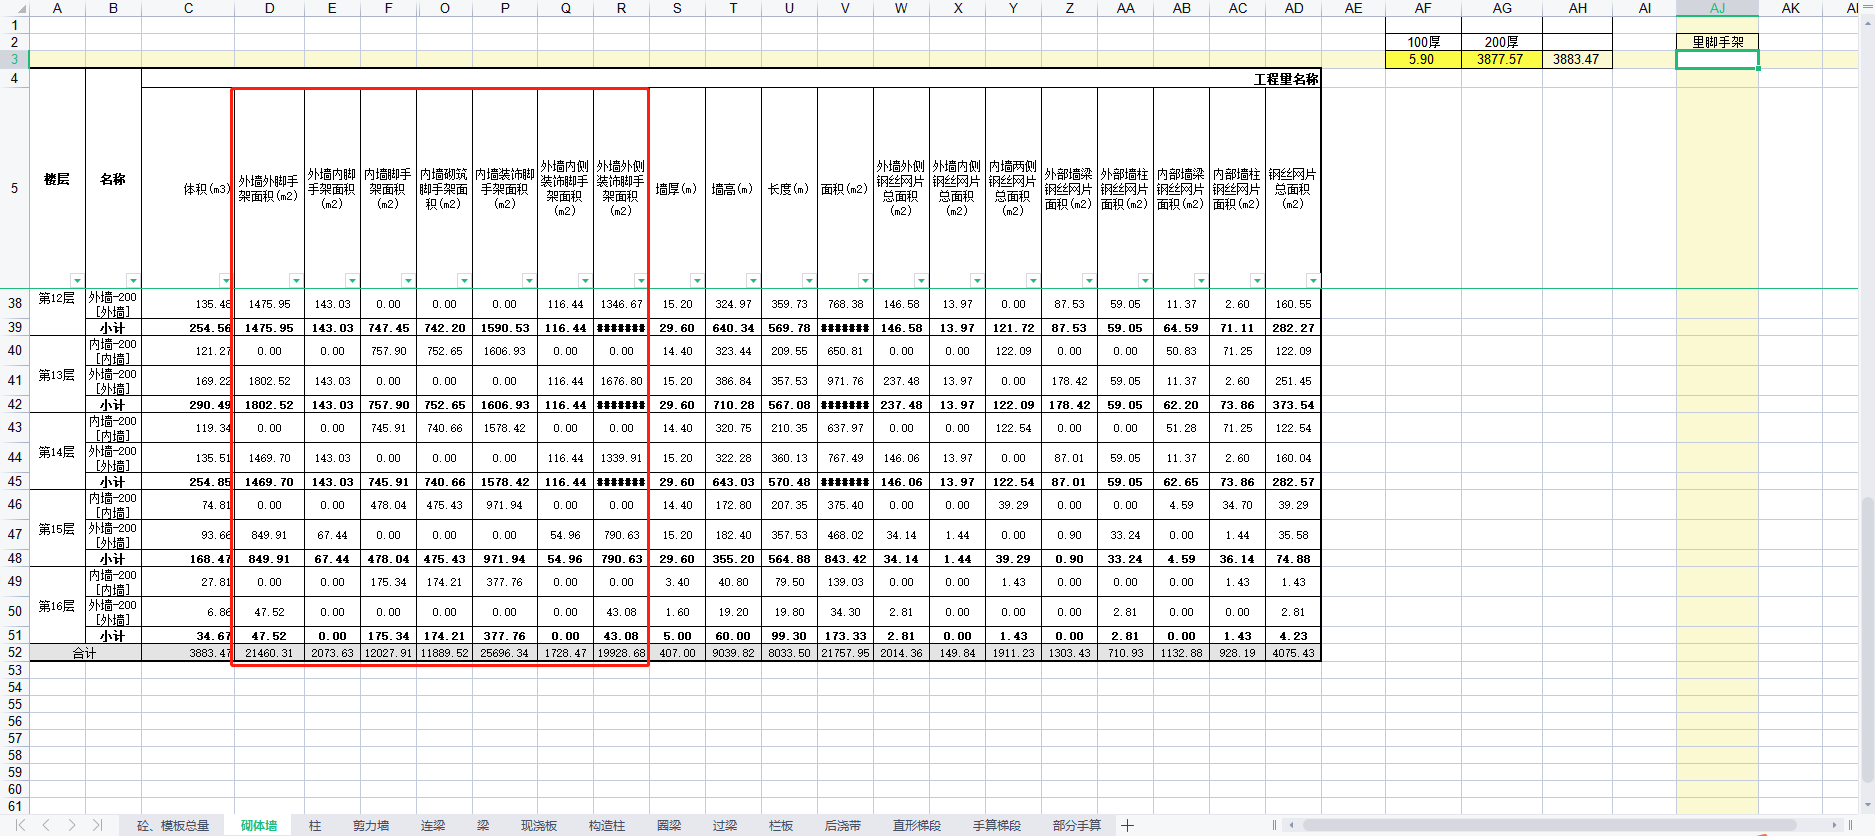The image size is (1875, 836).
Task: Switch to the 现浇板 sheet tab
Action: (x=539, y=825)
